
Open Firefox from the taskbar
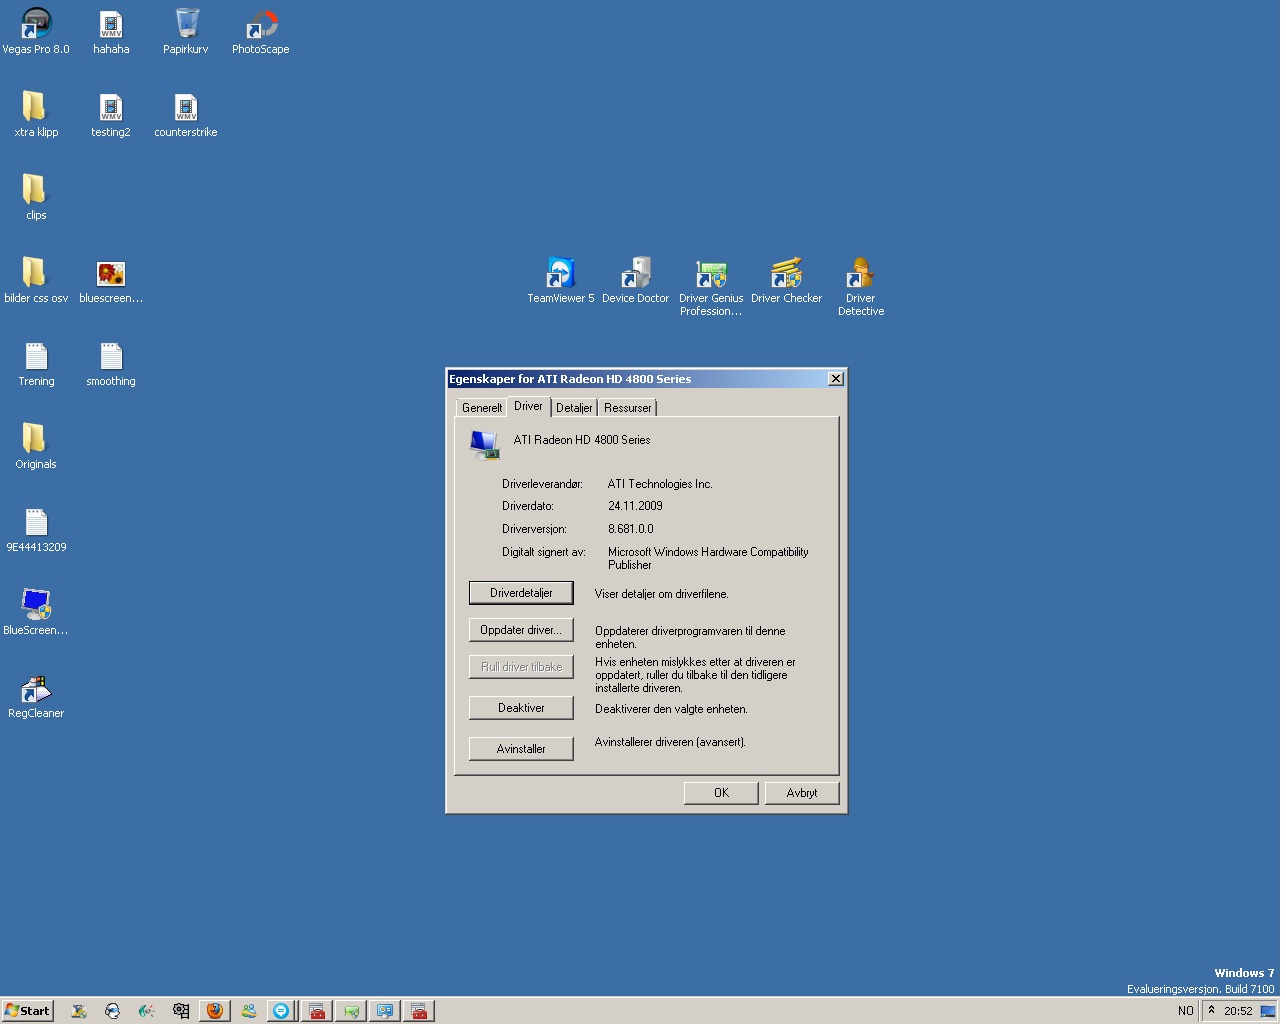tap(215, 1011)
